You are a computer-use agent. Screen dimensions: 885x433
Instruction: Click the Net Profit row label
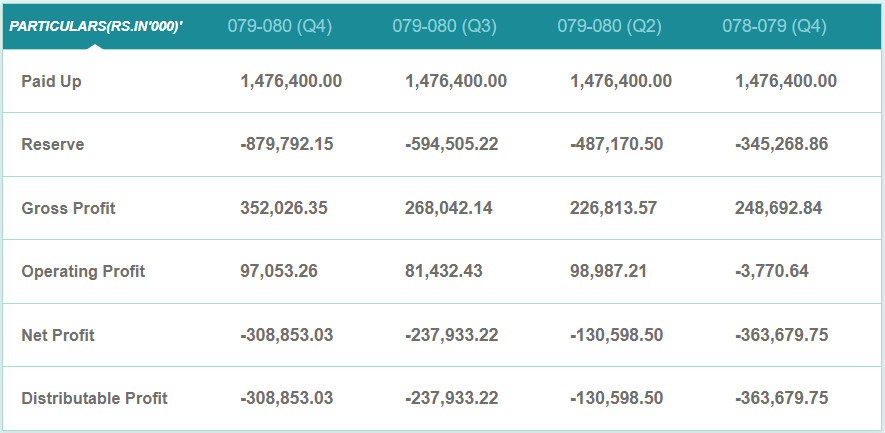coord(58,335)
